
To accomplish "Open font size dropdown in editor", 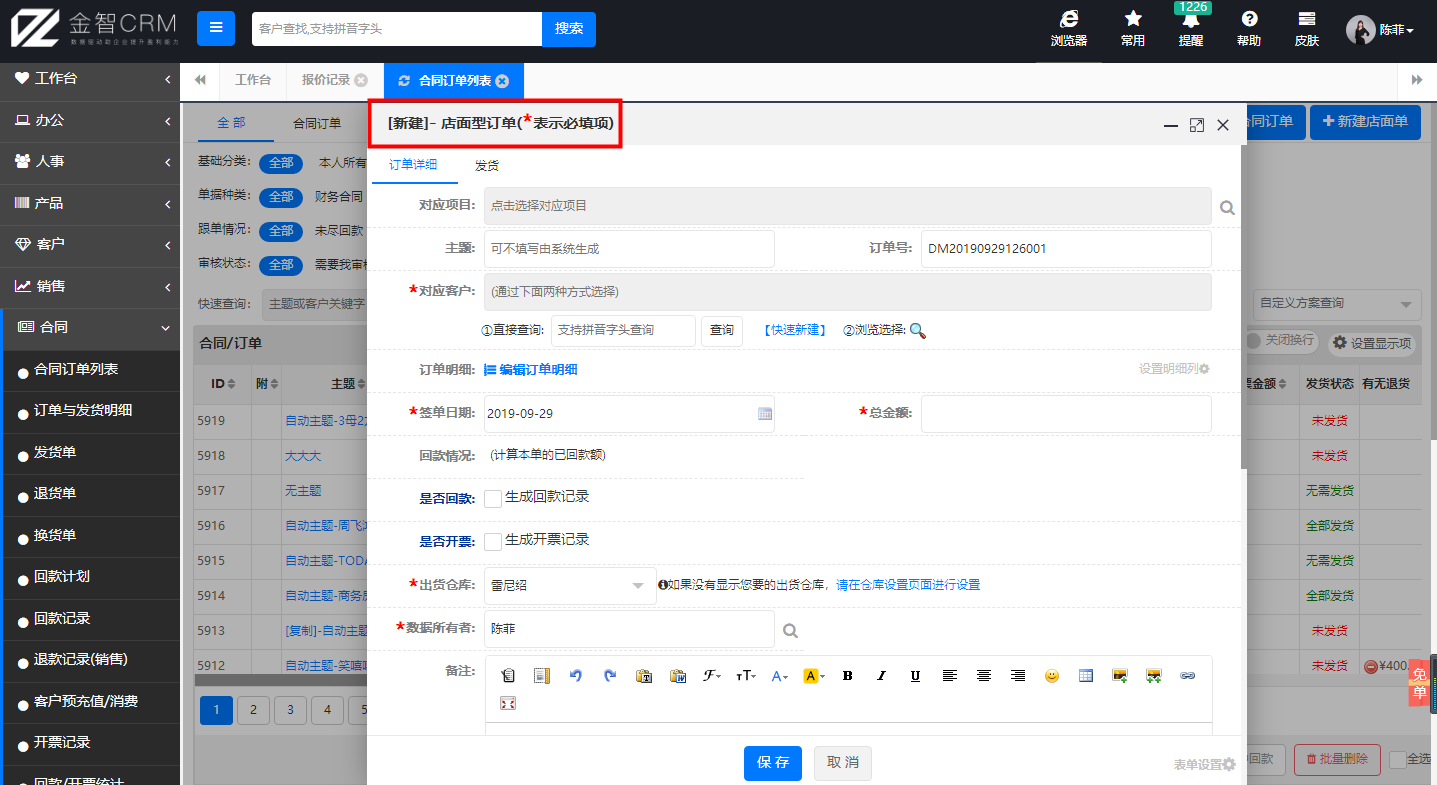I will click(x=746, y=676).
